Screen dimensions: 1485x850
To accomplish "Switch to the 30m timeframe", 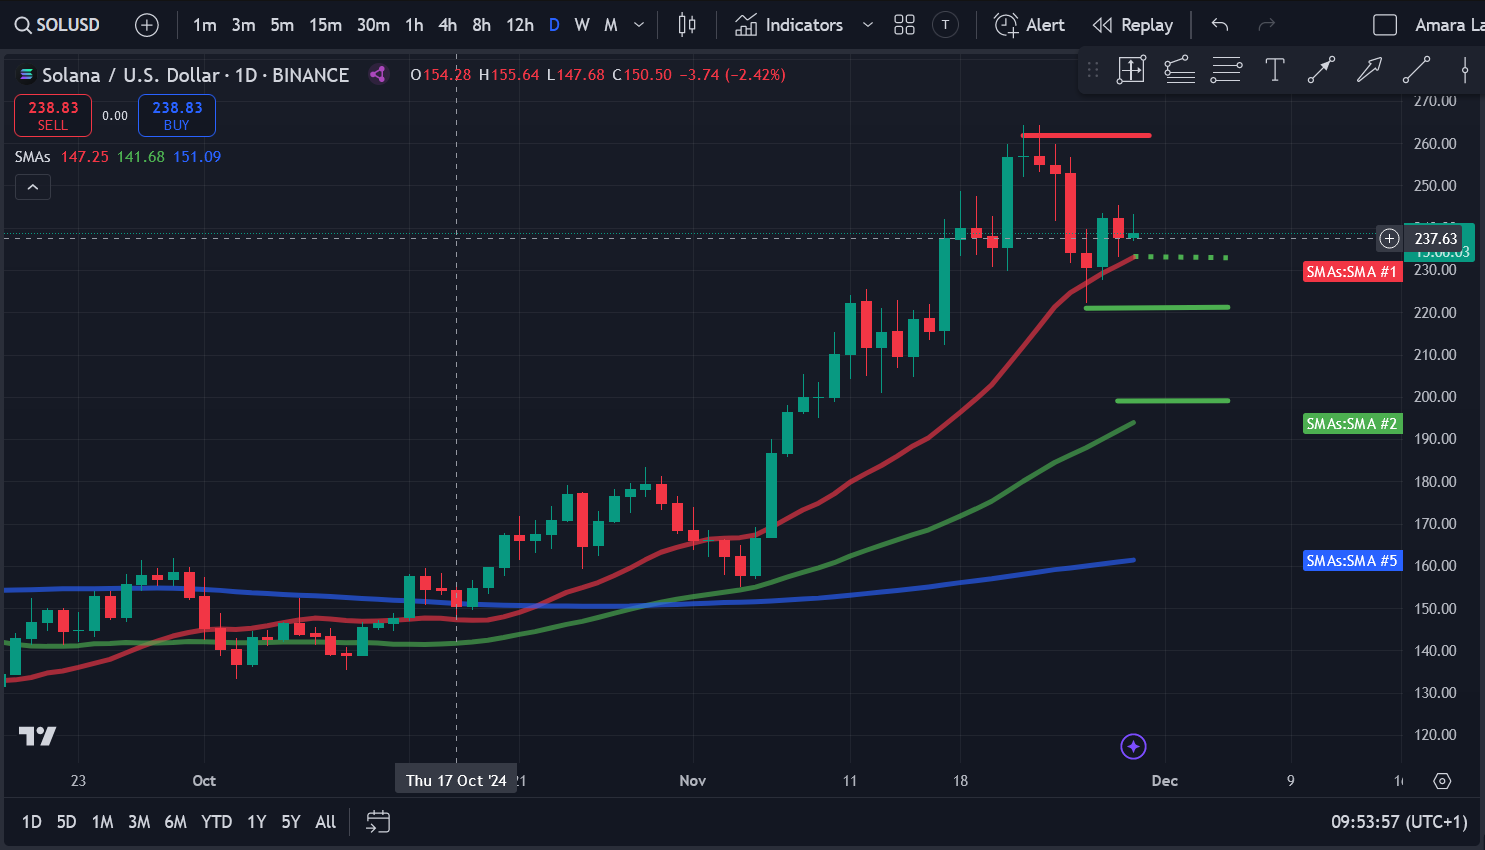I will click(373, 25).
